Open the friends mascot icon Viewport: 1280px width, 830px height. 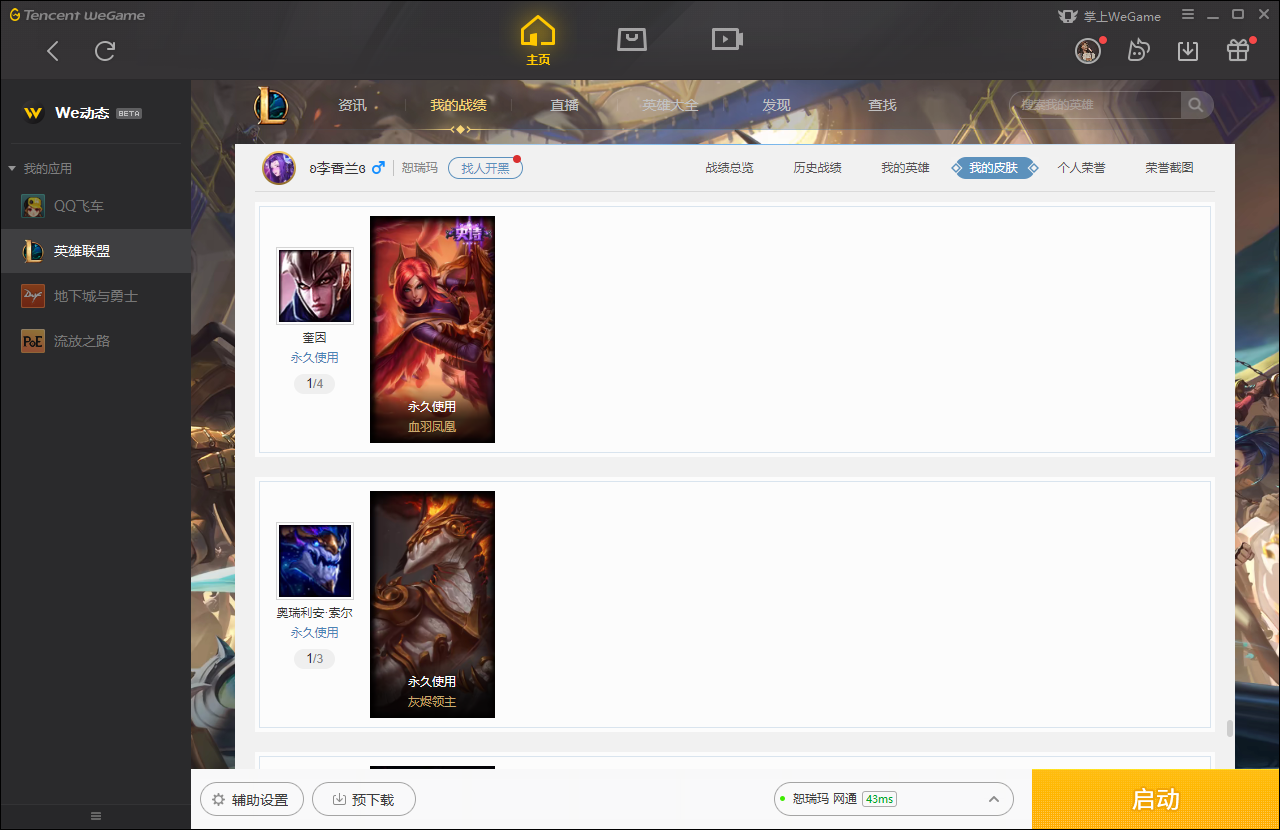click(1138, 51)
